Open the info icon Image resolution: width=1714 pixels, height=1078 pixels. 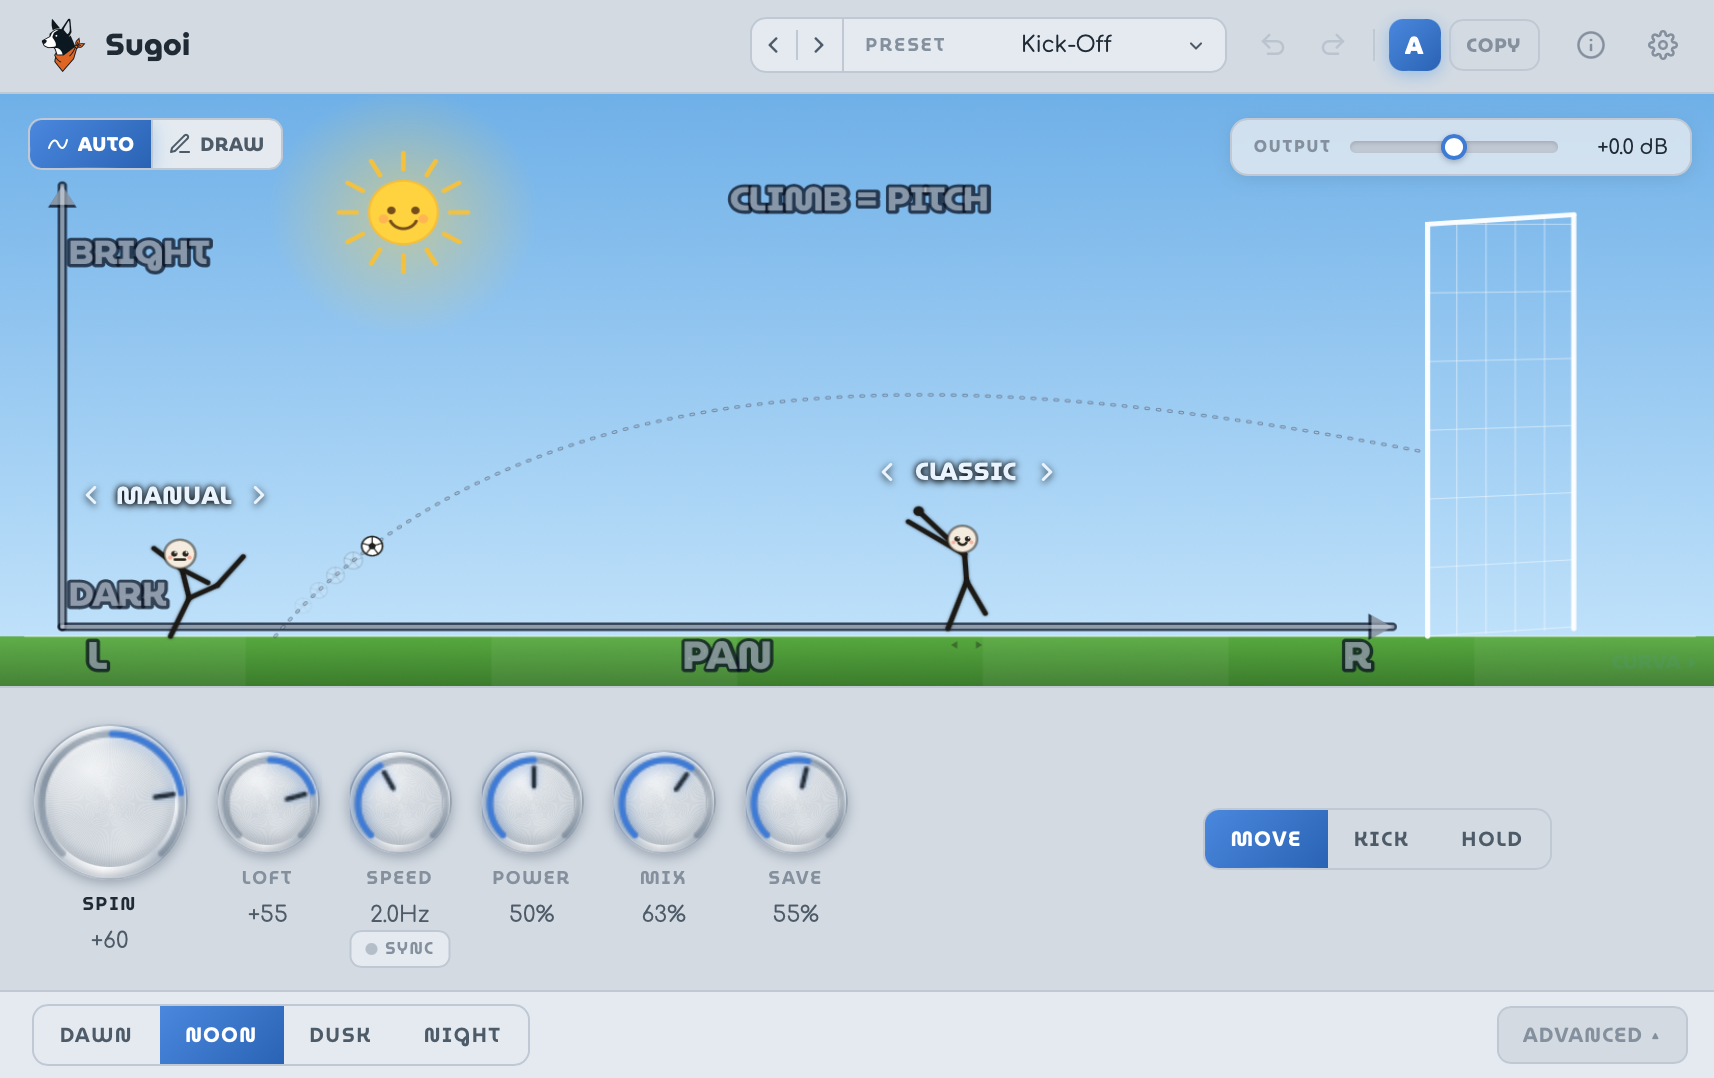coord(1590,45)
